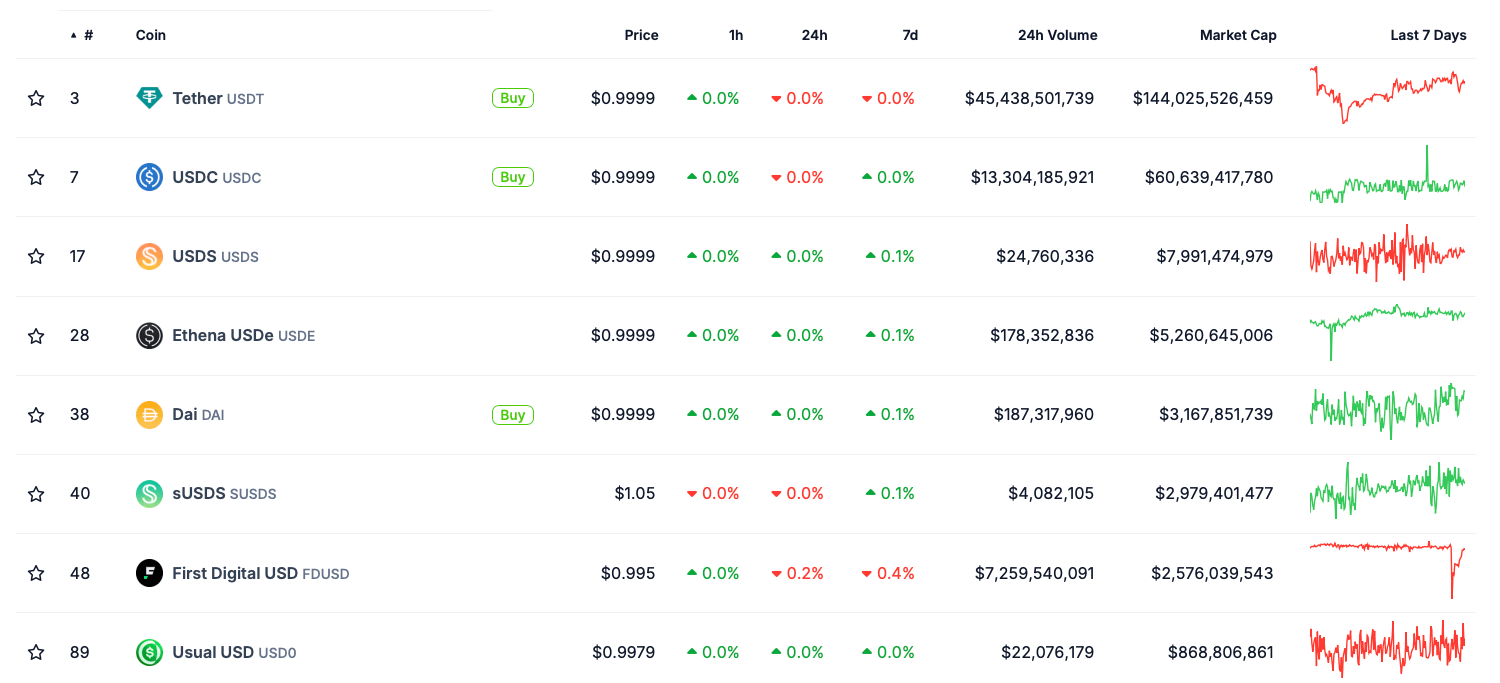Screen dimensions: 1500x683
Task: Open the Ethena USDe coin link
Action: (x=244, y=335)
